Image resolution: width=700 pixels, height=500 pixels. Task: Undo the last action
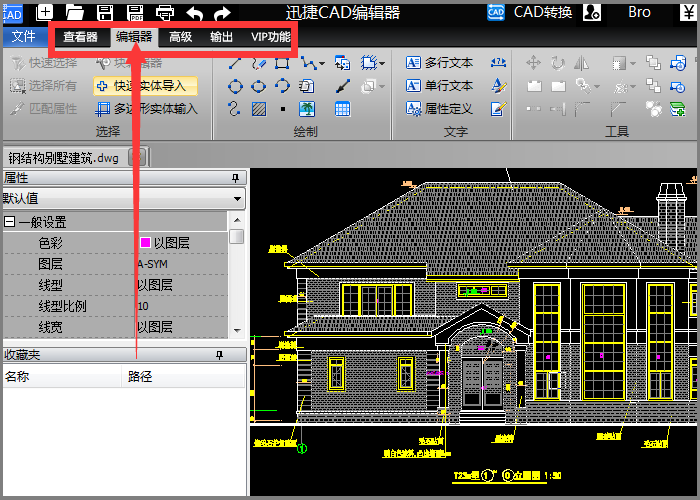click(195, 13)
